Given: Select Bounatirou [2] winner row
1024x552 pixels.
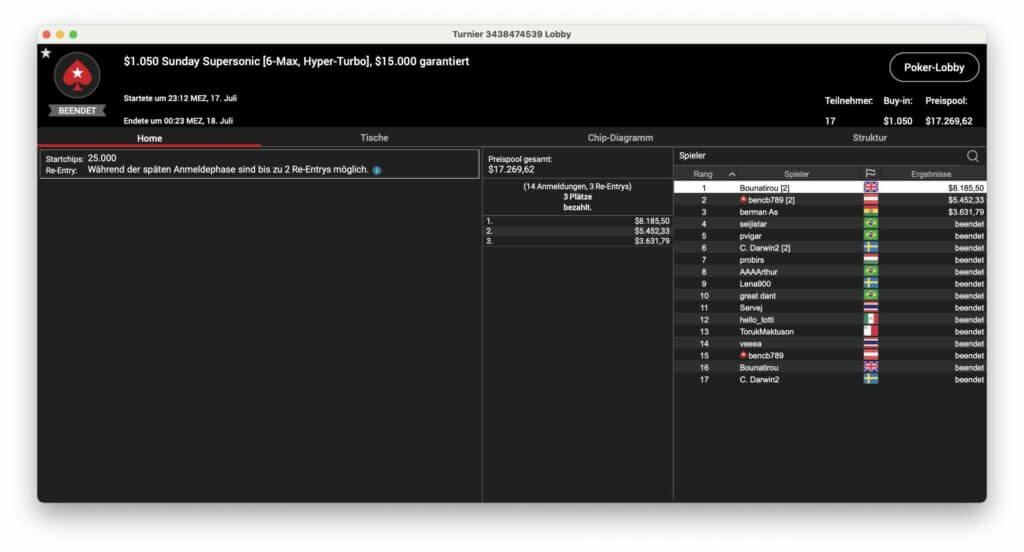Looking at the screenshot, I should click(830, 187).
